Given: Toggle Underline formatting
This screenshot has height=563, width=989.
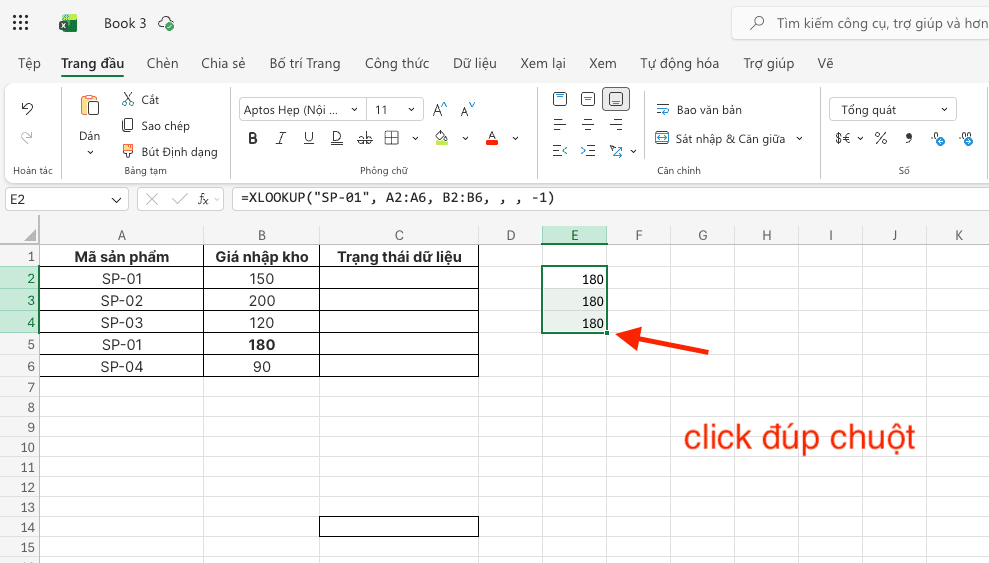Looking at the screenshot, I should coord(308,138).
